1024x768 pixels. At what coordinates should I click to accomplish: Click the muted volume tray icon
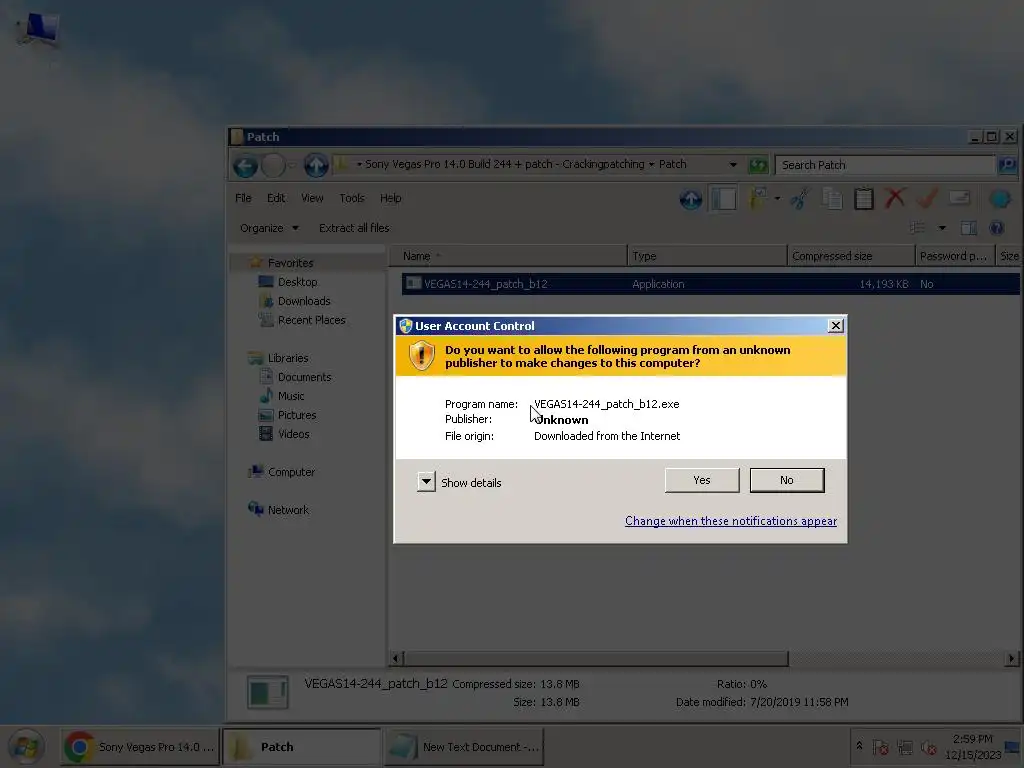click(x=928, y=746)
